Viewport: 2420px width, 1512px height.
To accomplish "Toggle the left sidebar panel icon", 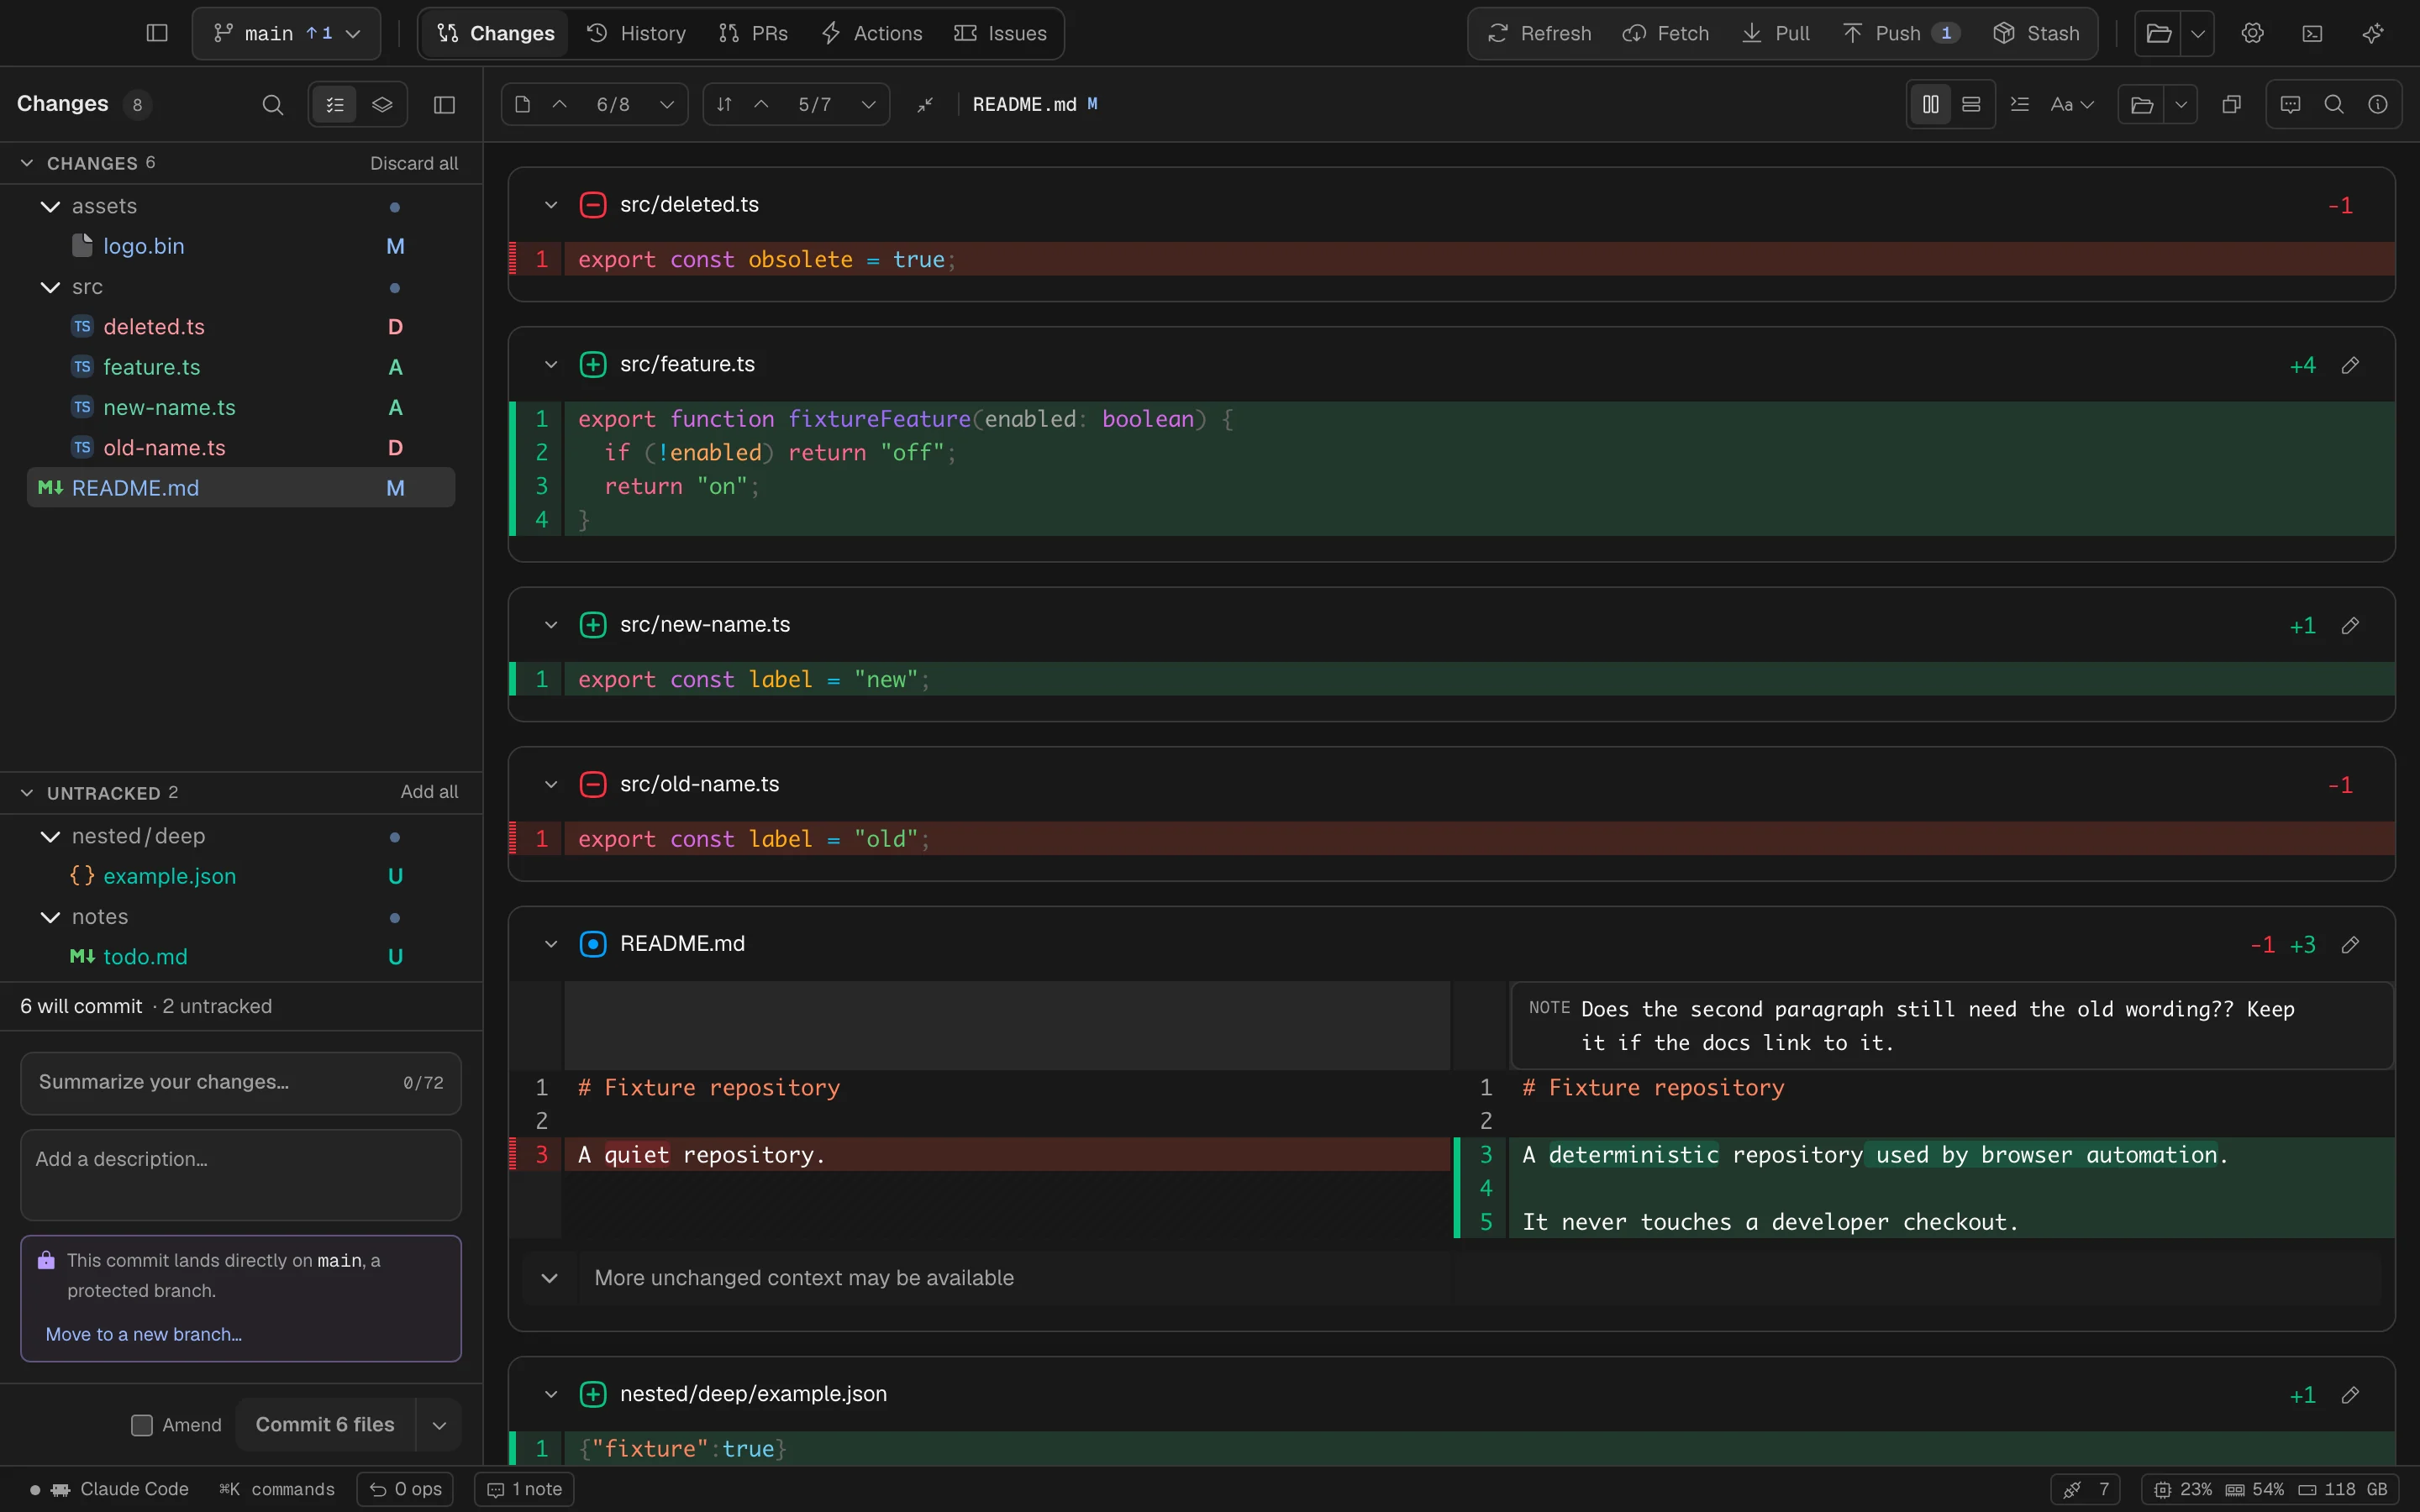I will [x=157, y=33].
